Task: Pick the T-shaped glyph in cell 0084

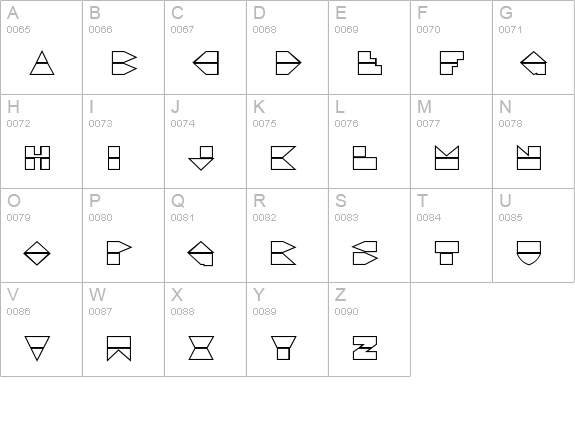Action: 447,253
